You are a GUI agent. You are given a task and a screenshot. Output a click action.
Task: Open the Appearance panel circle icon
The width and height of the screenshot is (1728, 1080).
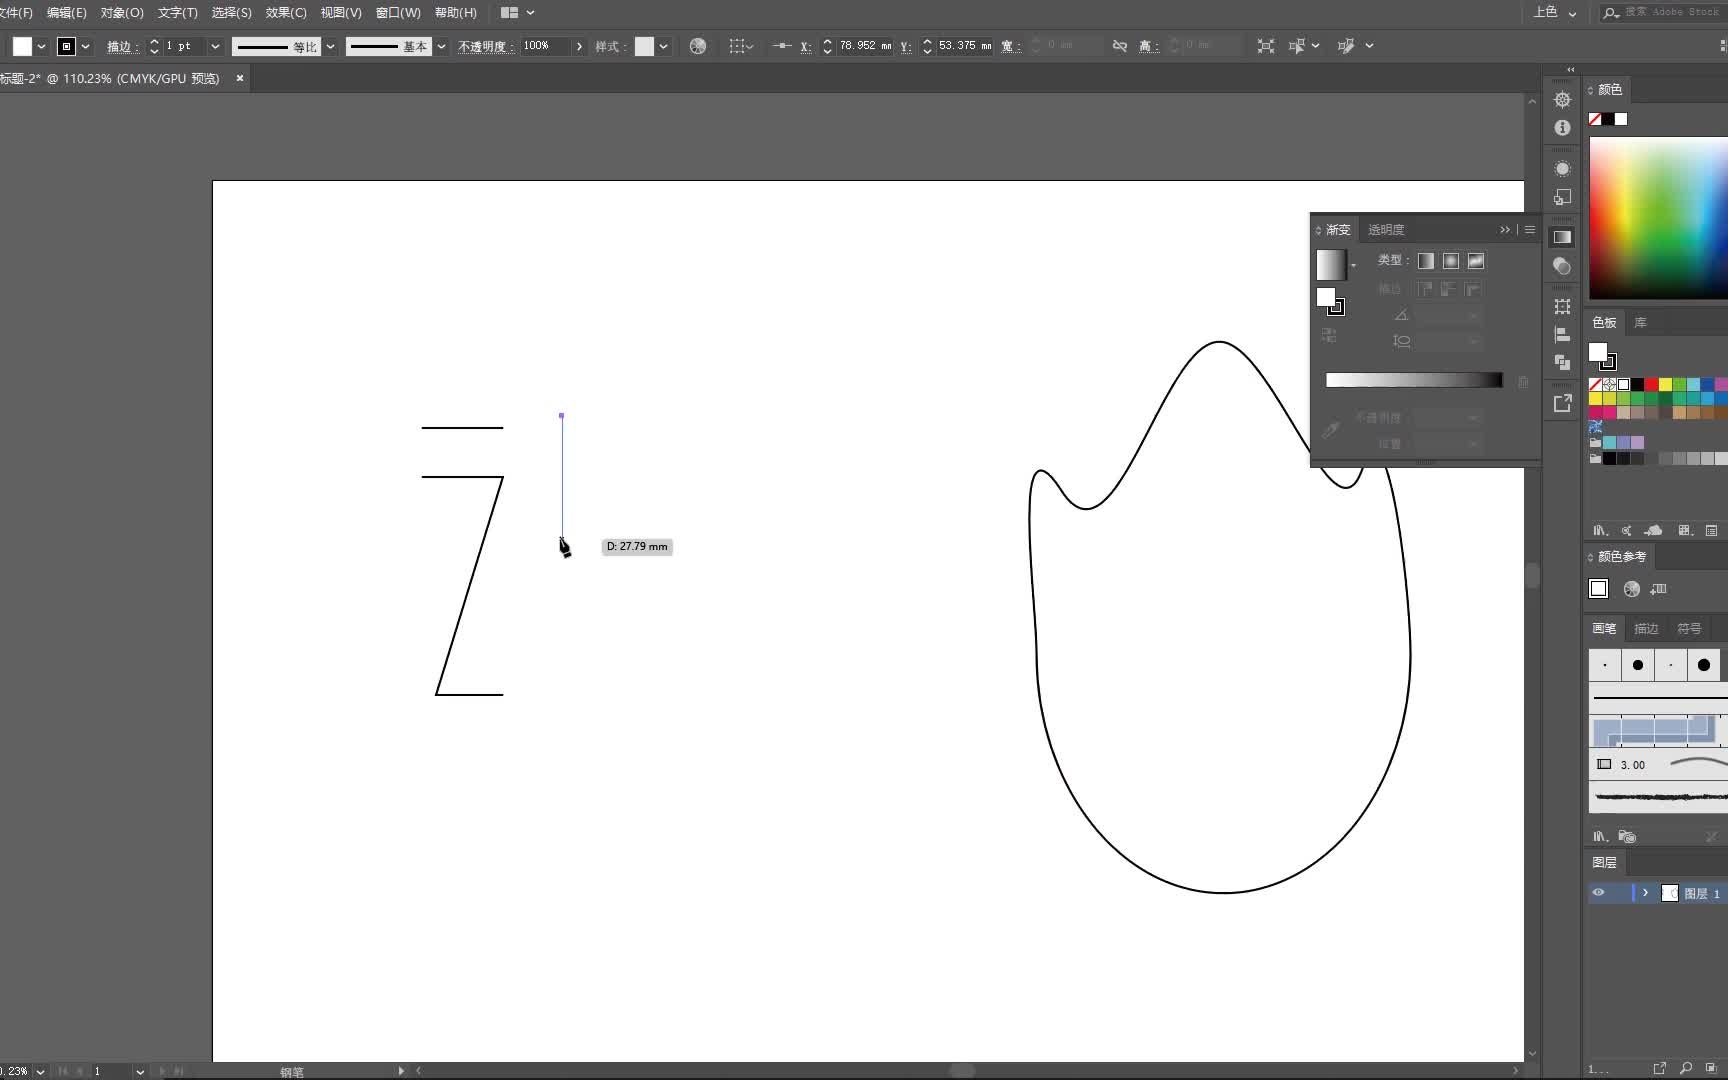click(x=1562, y=168)
